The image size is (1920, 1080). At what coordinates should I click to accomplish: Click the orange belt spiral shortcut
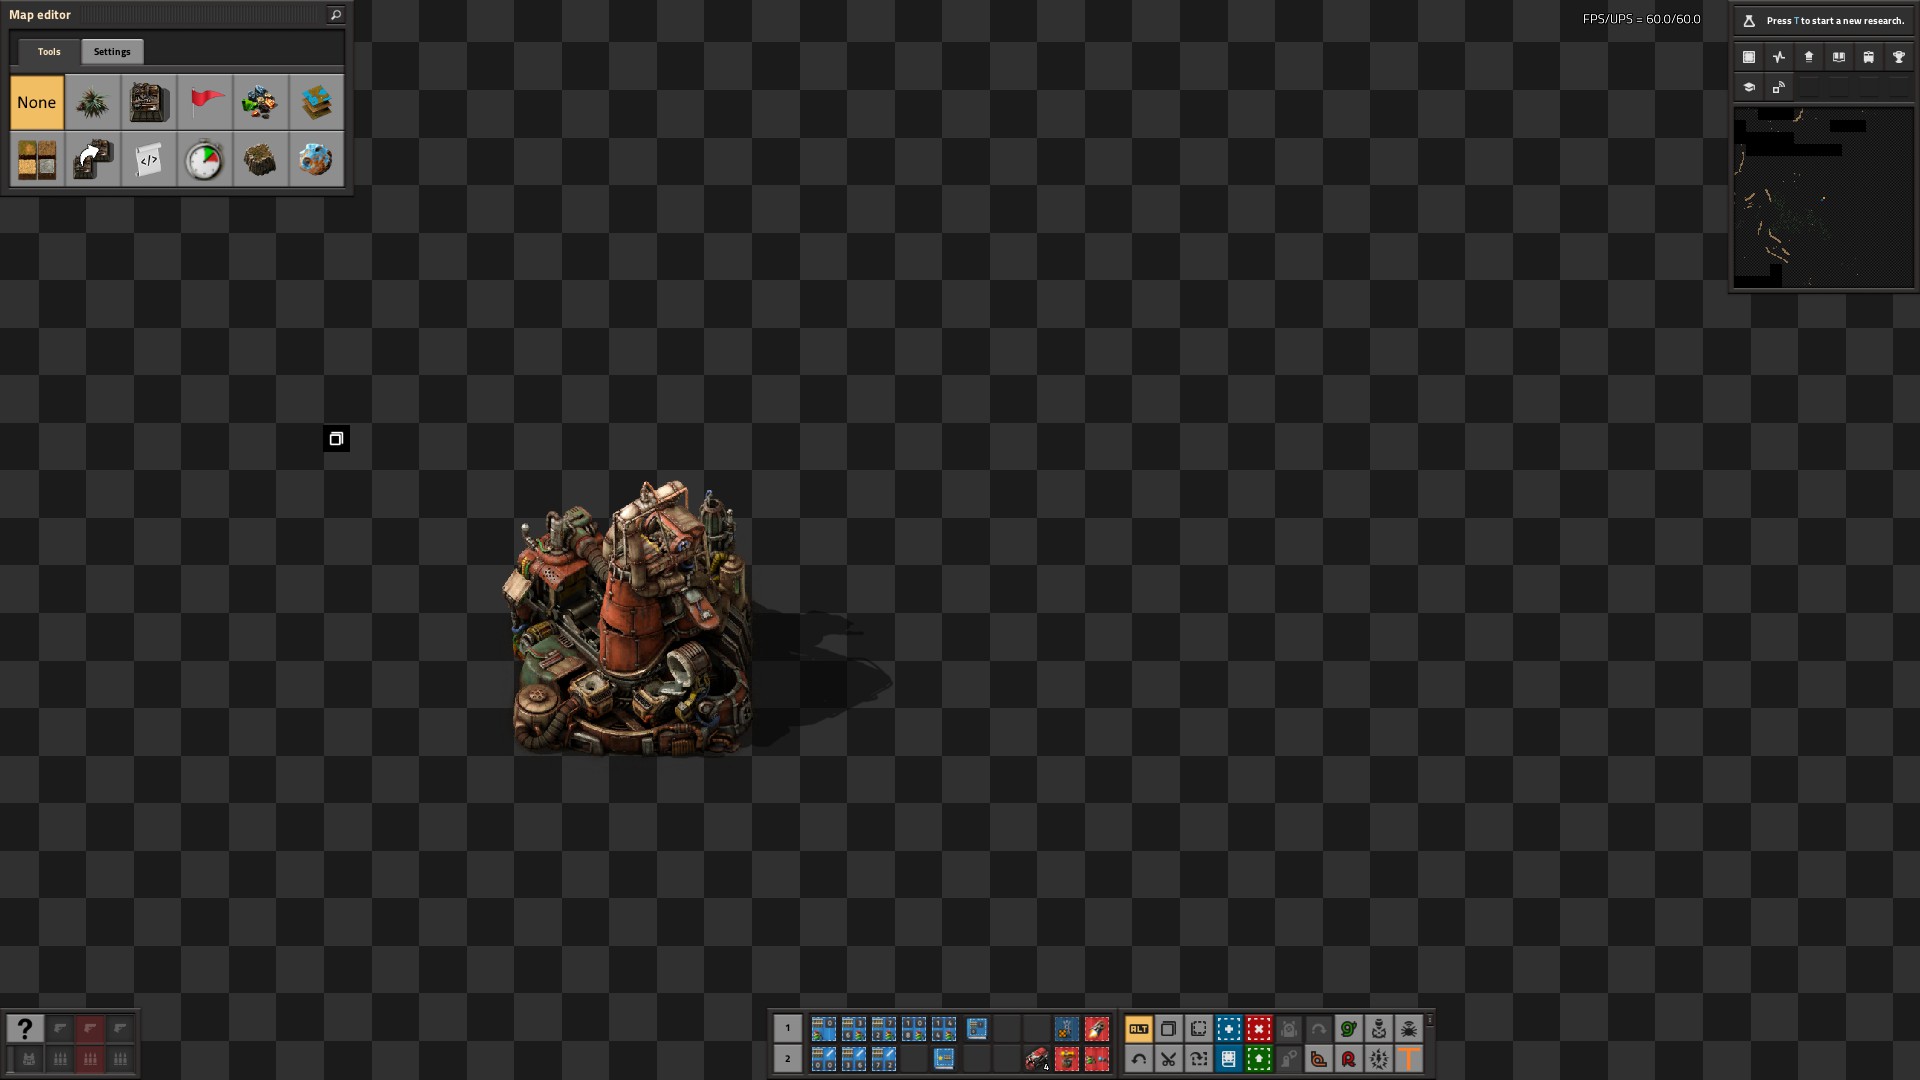1319,1058
